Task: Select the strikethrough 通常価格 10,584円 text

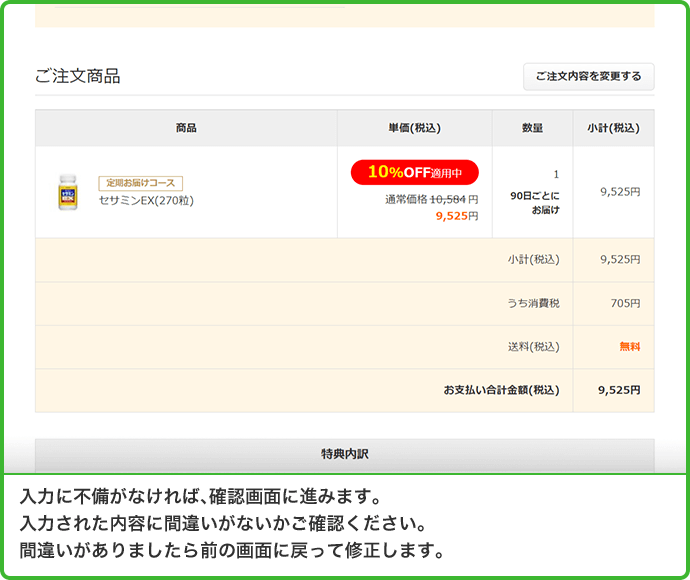Action: click(431, 199)
